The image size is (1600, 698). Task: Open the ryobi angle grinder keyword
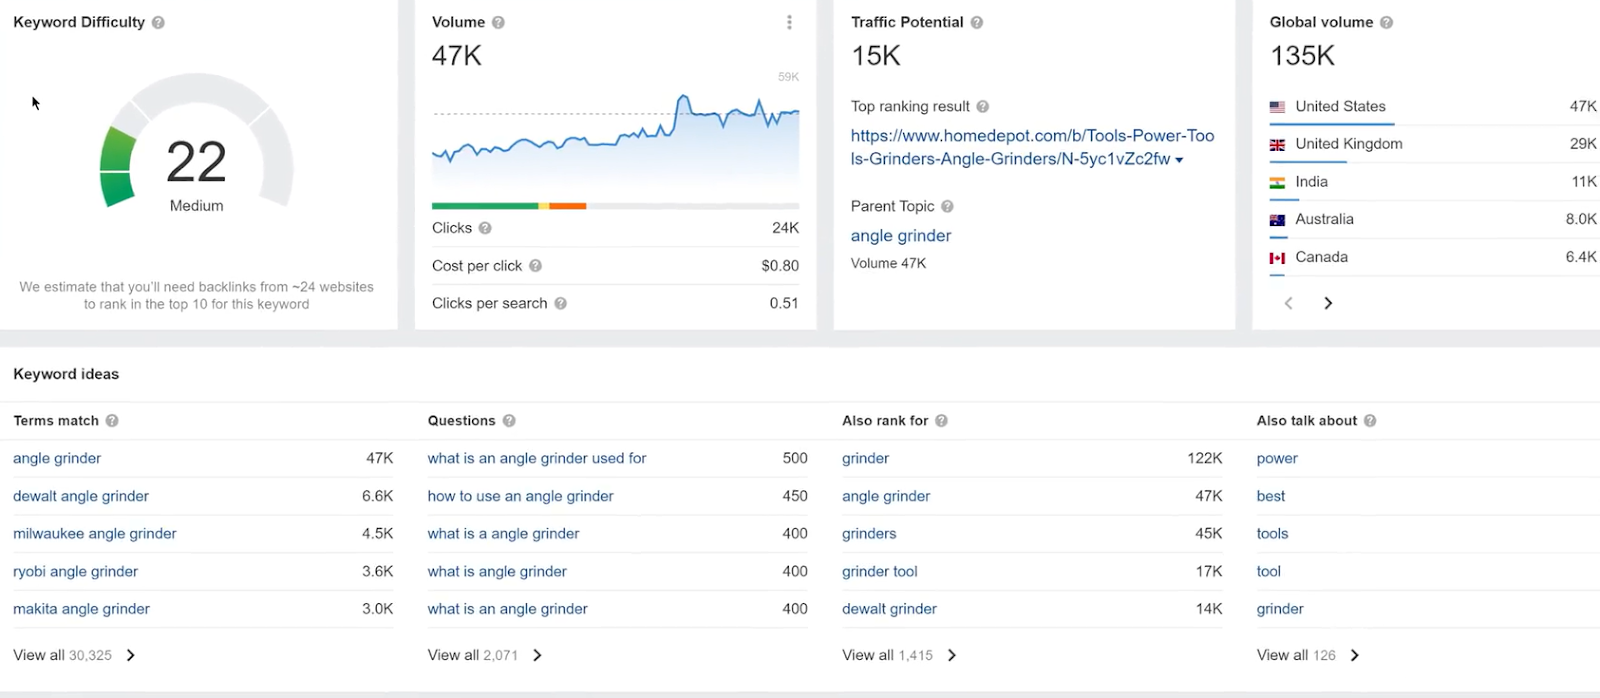pos(76,571)
